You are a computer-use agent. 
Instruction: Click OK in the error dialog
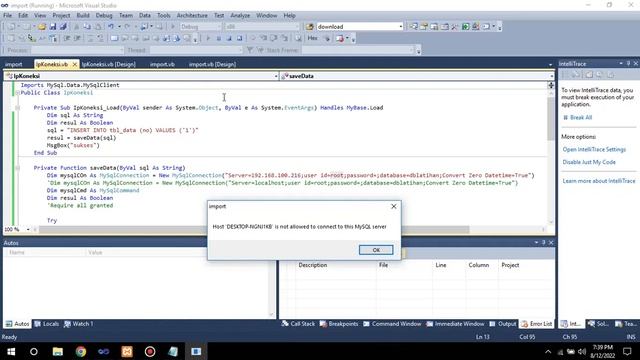click(376, 250)
